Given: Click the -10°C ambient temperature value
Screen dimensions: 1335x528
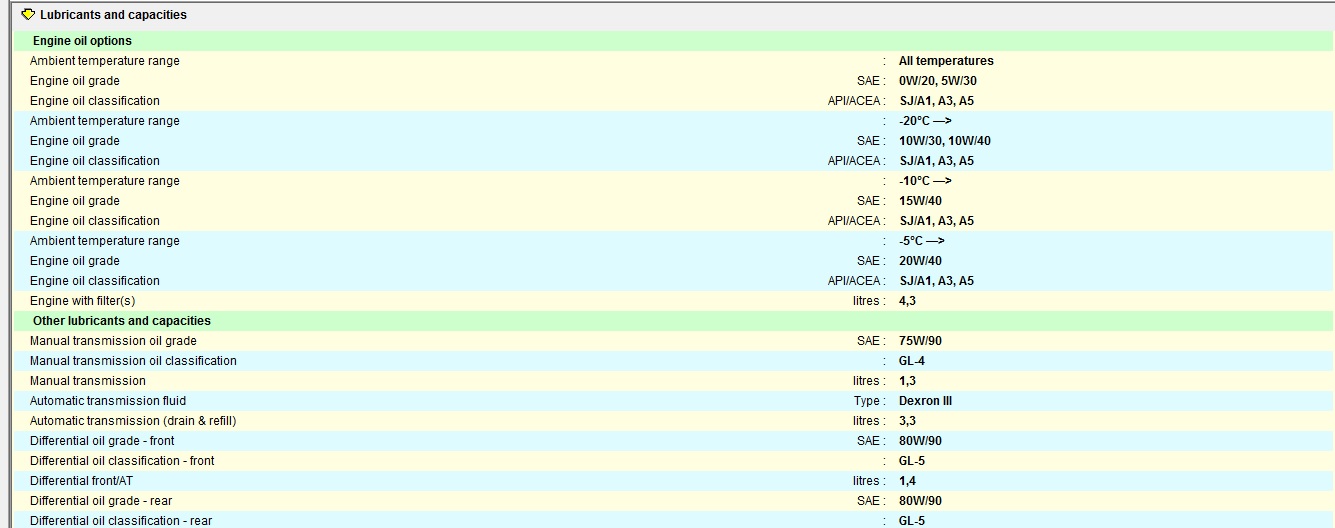Looking at the screenshot, I should (924, 181).
